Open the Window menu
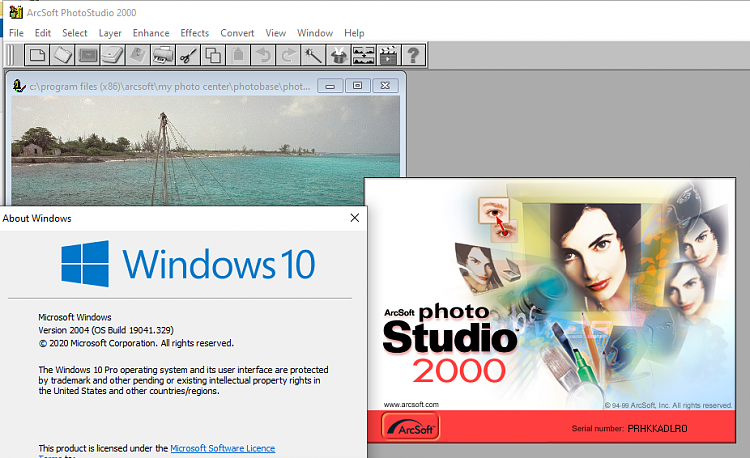Image resolution: width=750 pixels, height=458 pixels. (315, 33)
